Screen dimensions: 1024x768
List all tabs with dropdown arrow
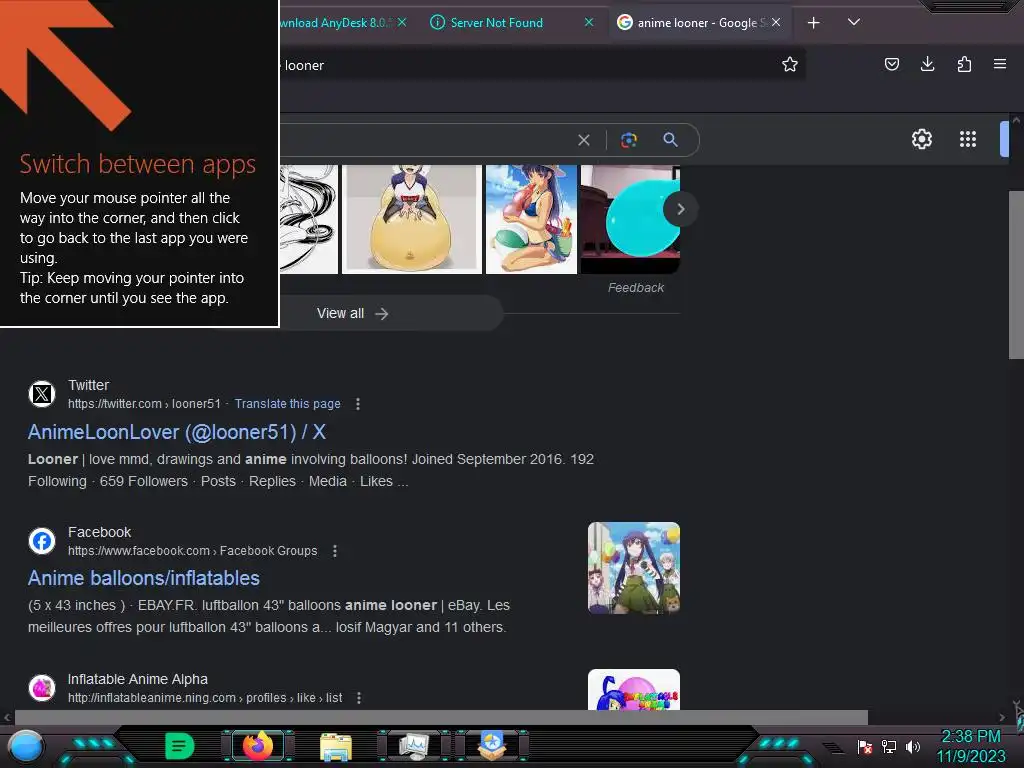(854, 22)
